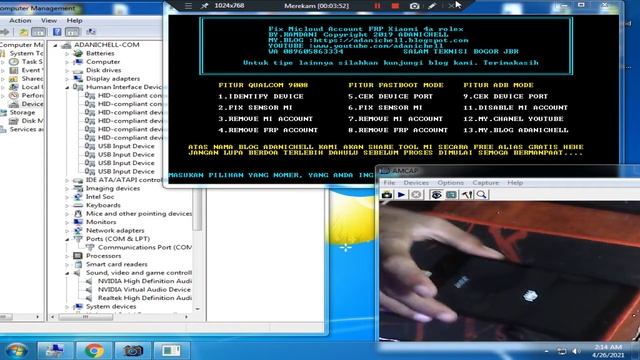
Task: Open Chrome from the taskbar
Action: 94,351
